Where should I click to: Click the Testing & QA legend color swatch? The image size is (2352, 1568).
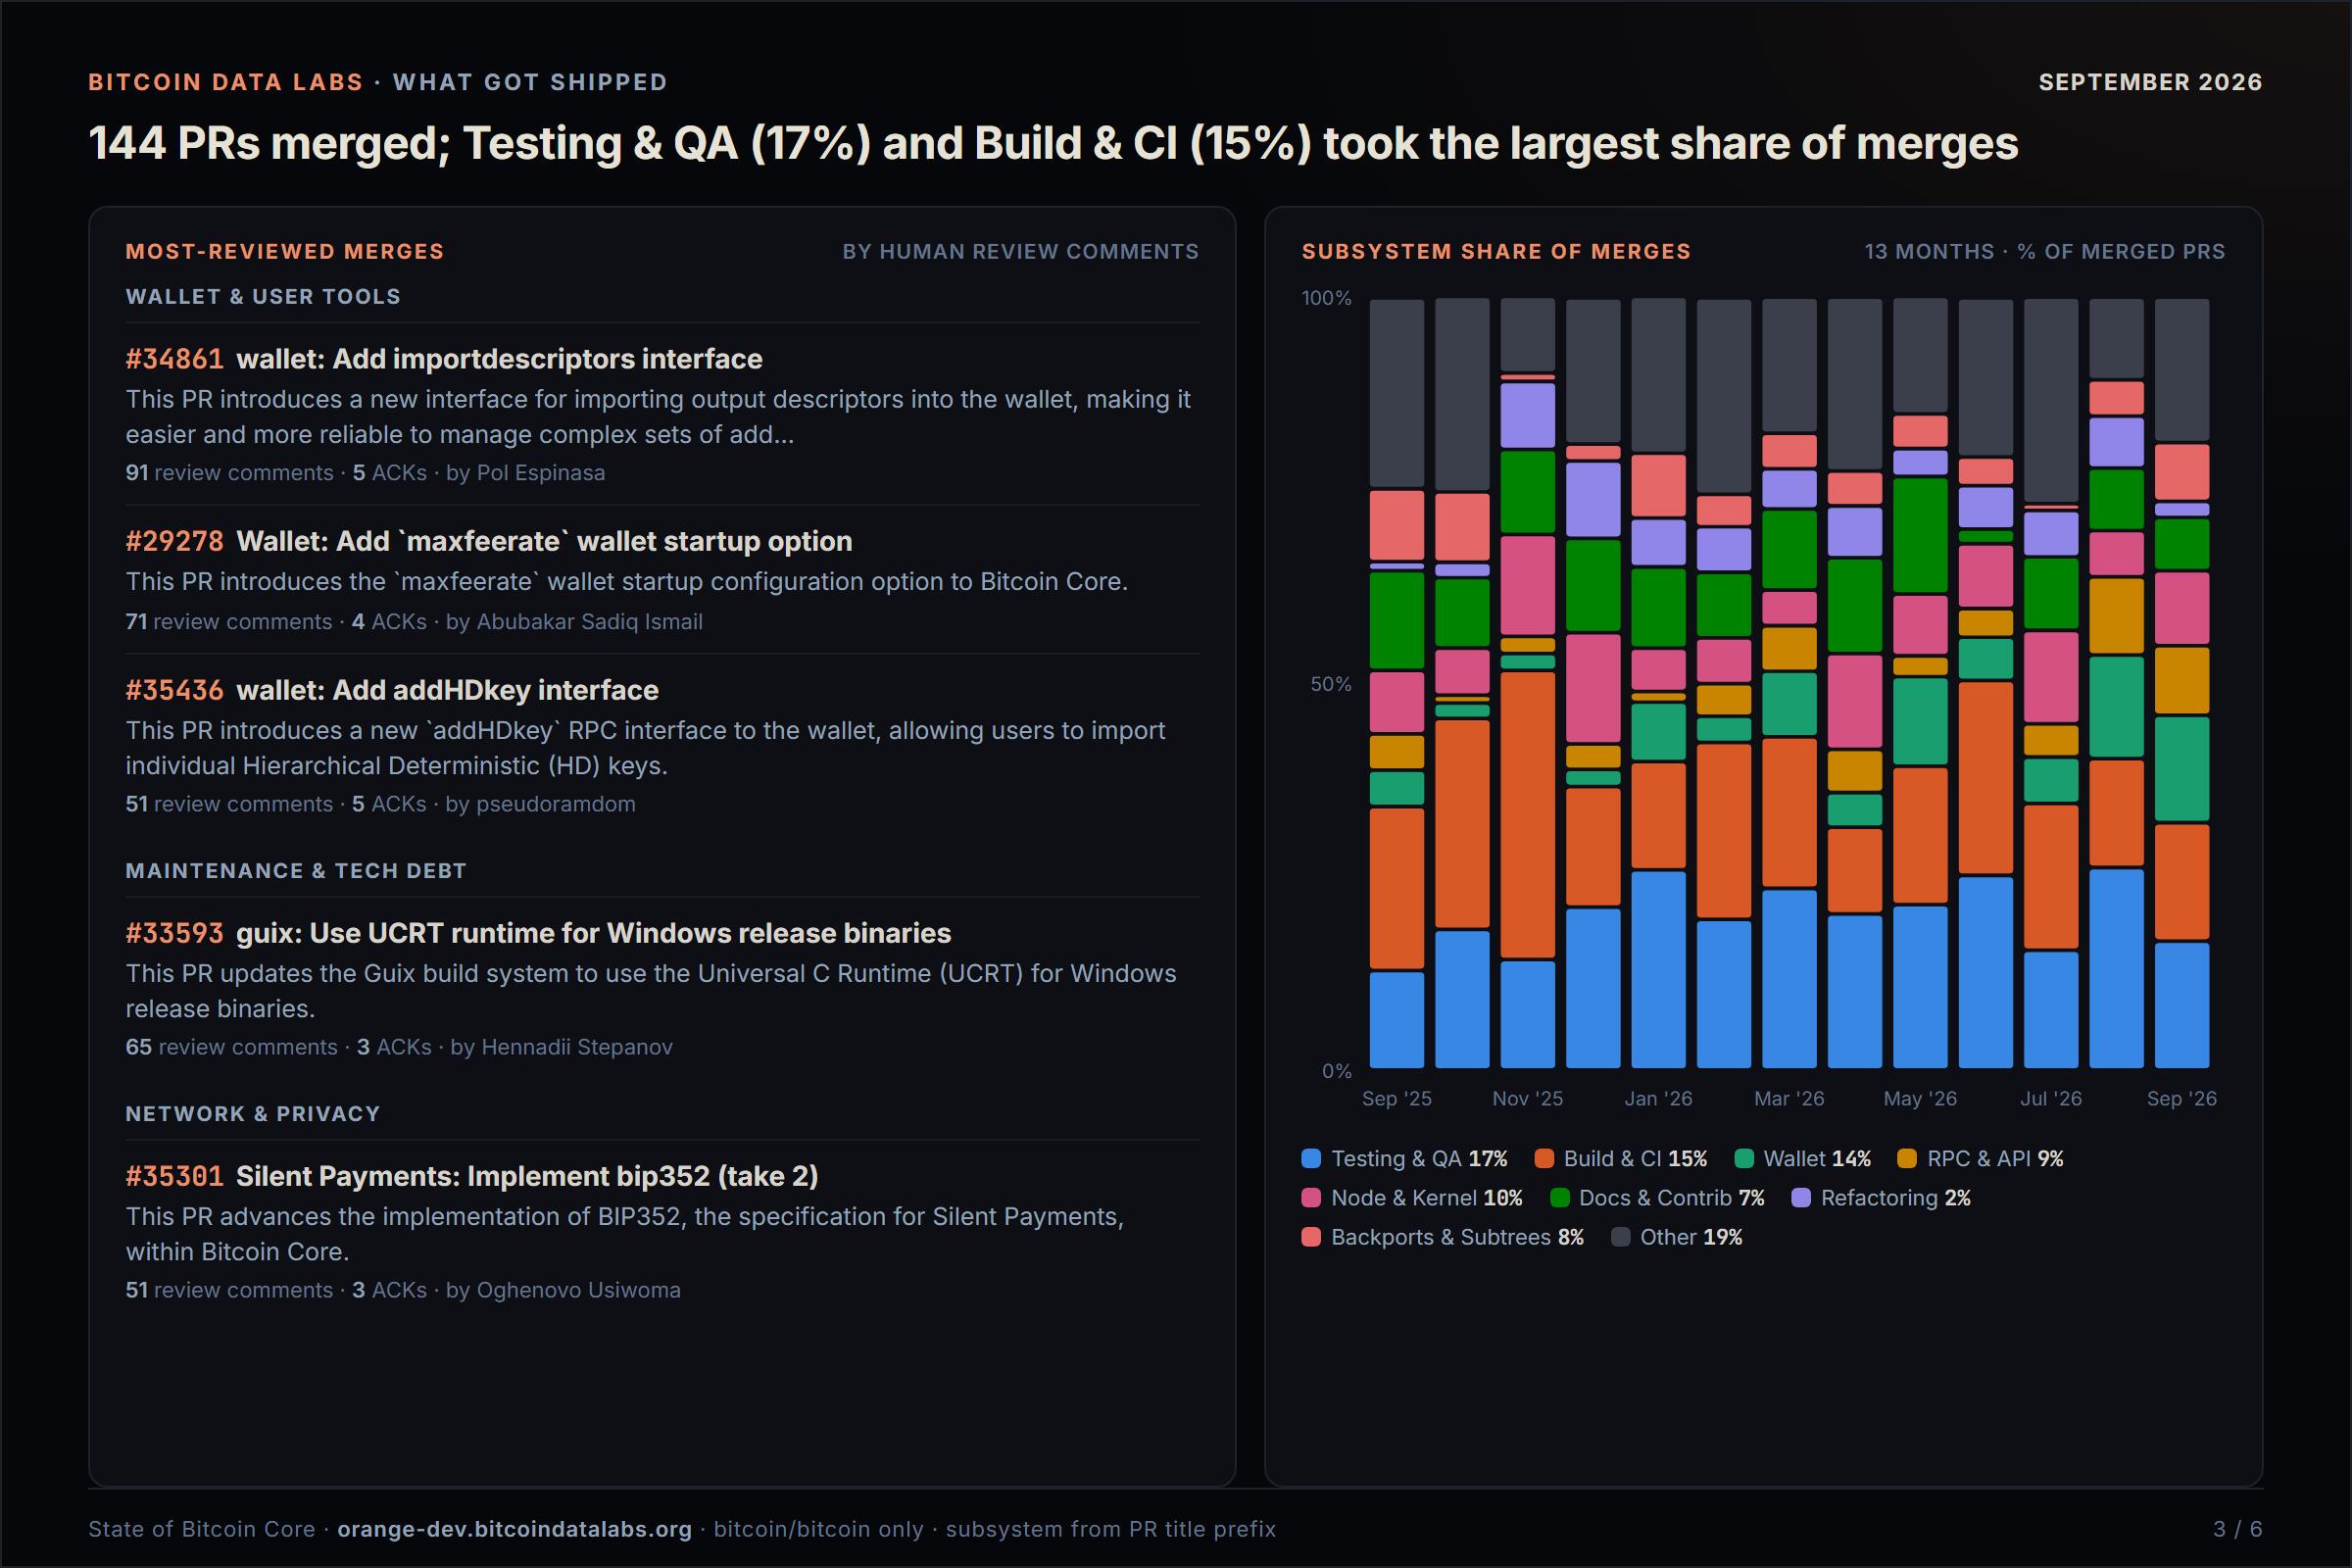tap(1311, 1158)
